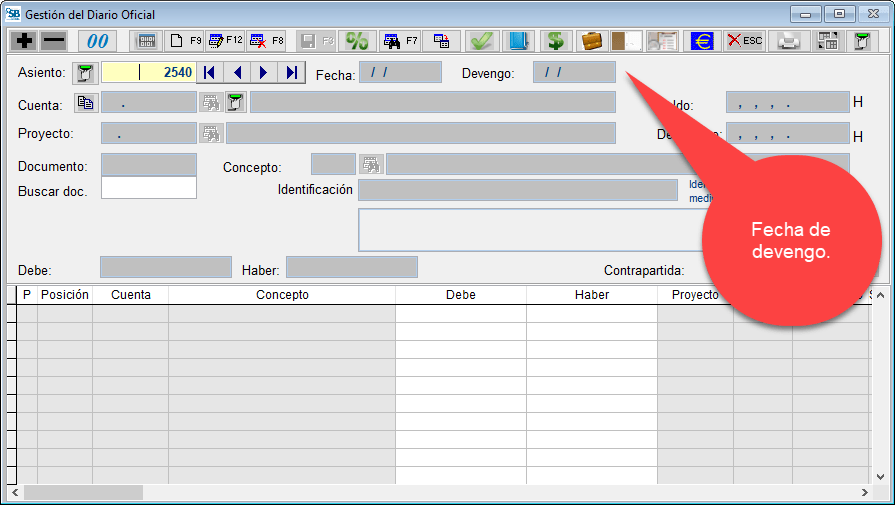
Task: Click the new document F9 button
Action: [185, 41]
